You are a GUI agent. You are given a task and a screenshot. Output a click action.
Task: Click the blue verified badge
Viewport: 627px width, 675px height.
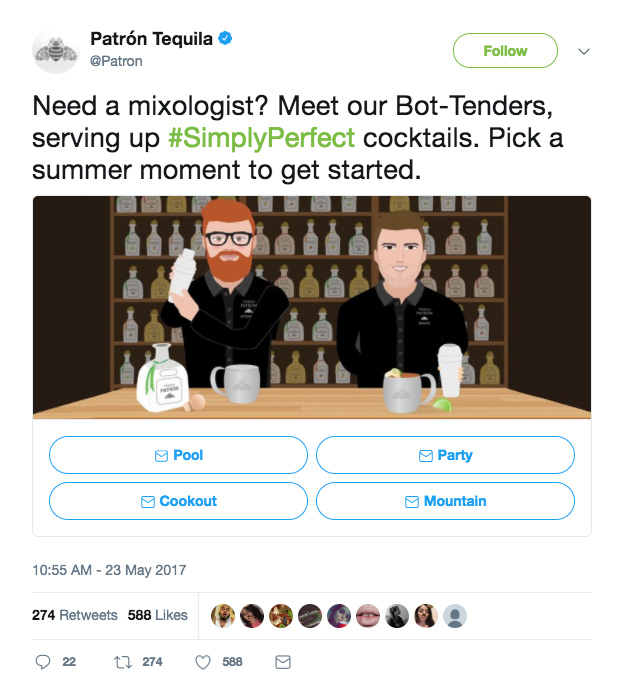225,38
